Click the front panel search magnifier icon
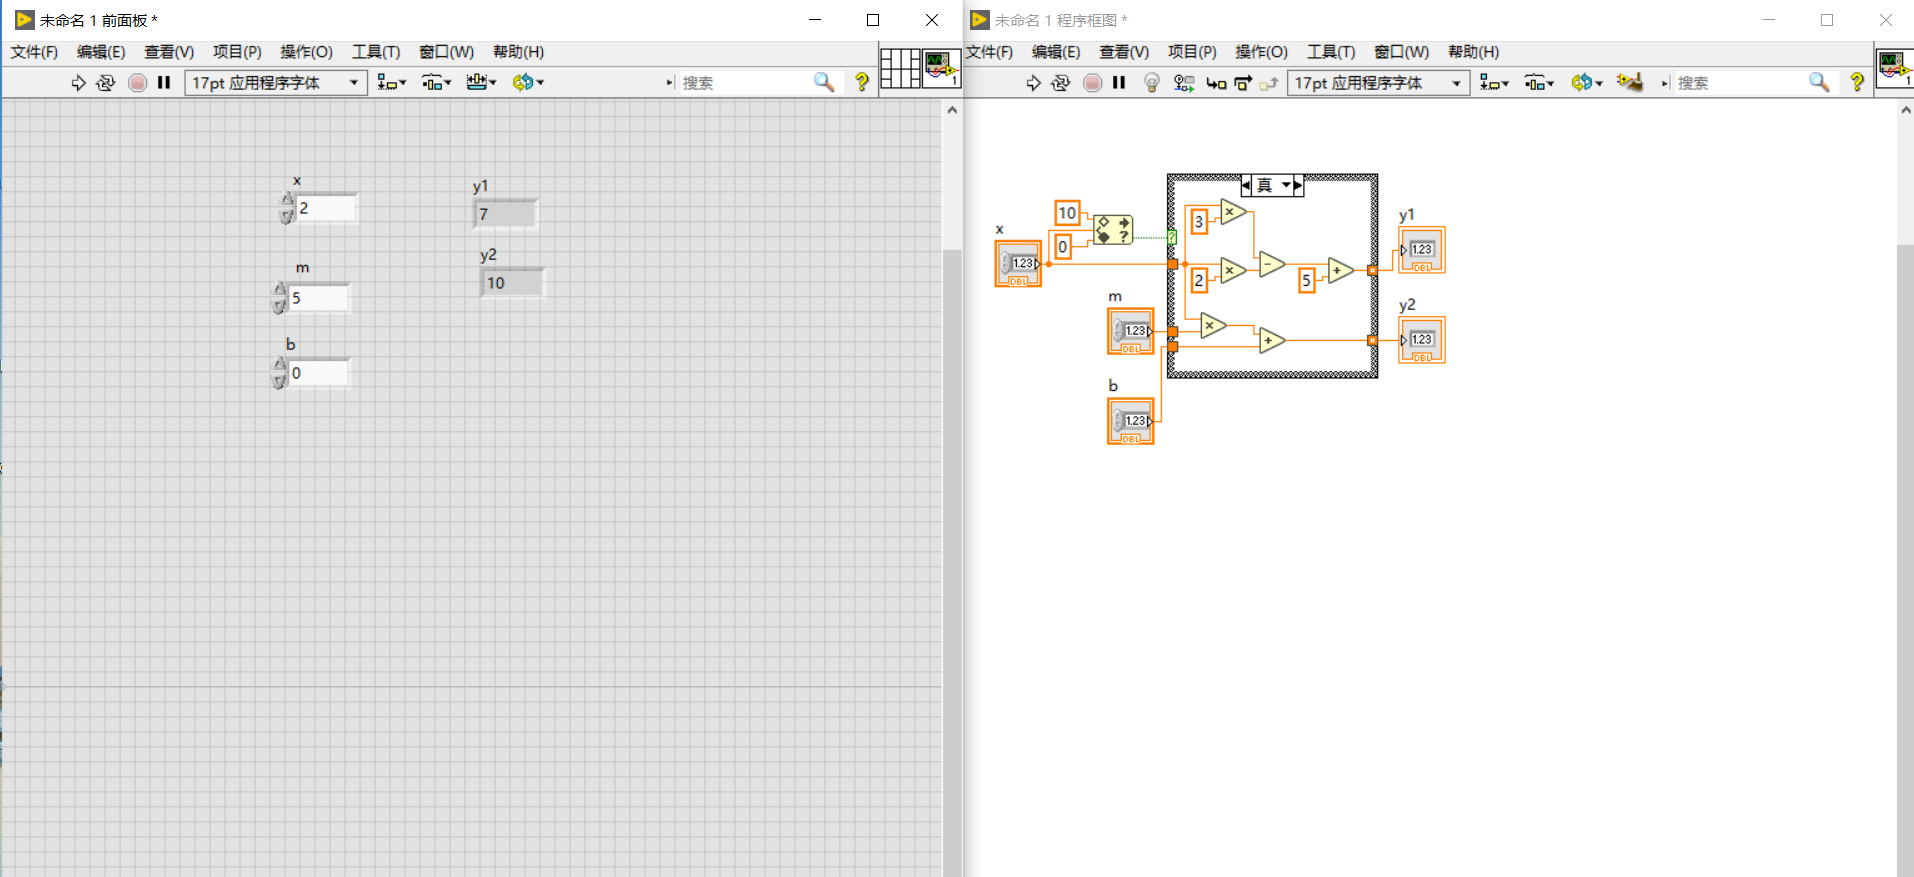Screen dimensions: 1914x877 [x=824, y=83]
